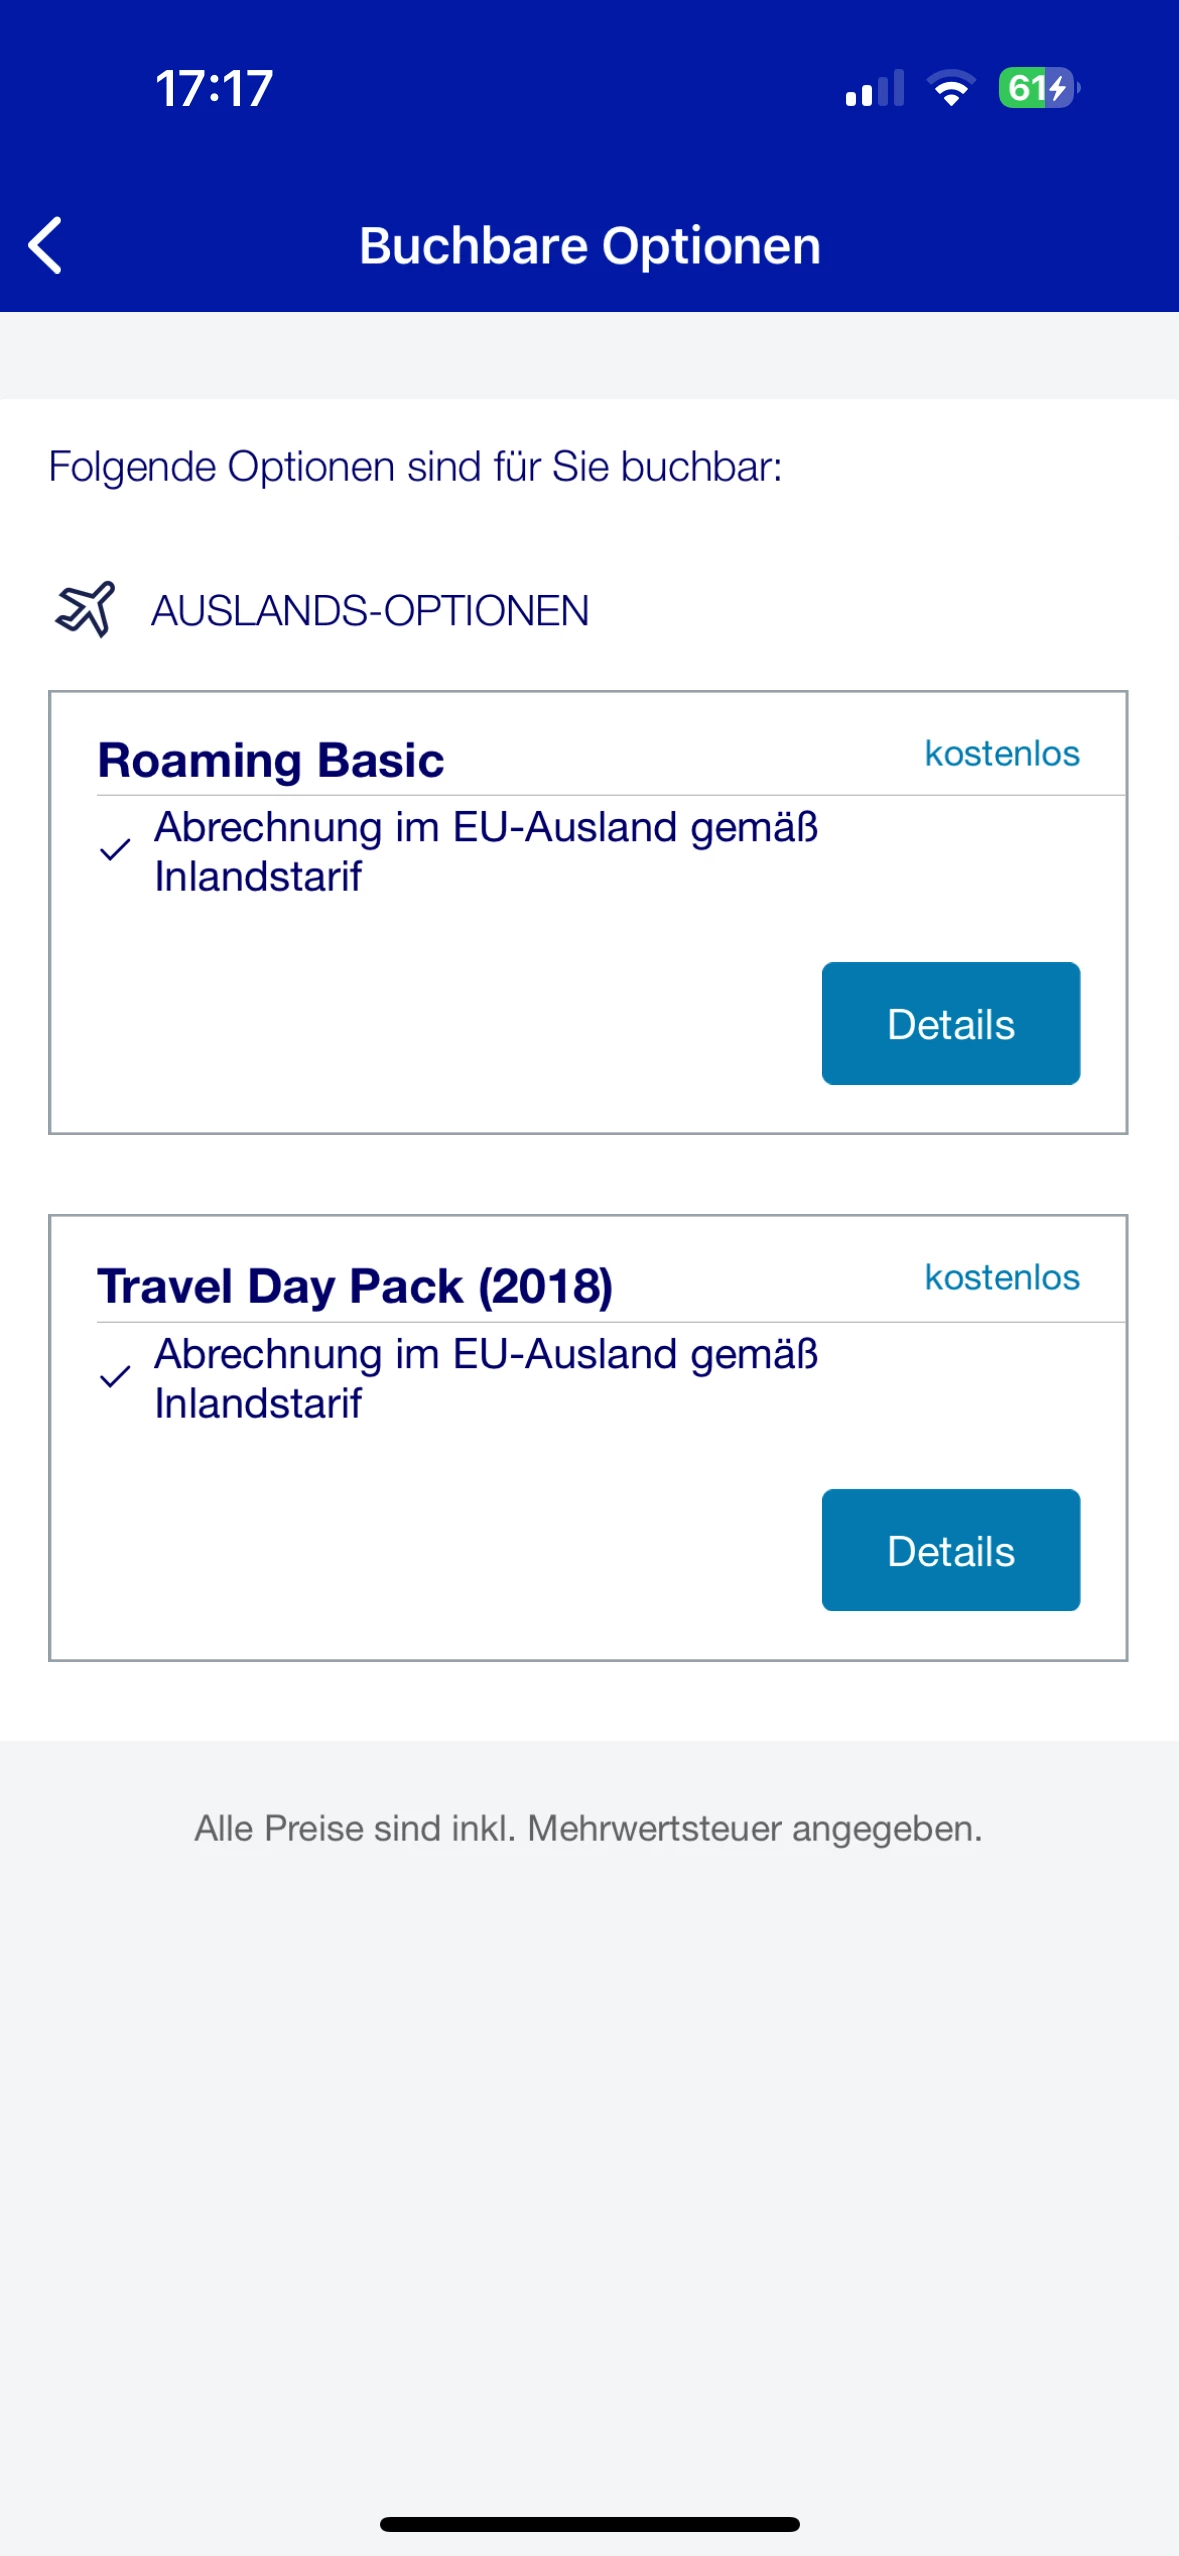Select the Travel Day Pack (2018) title

pos(355,1286)
